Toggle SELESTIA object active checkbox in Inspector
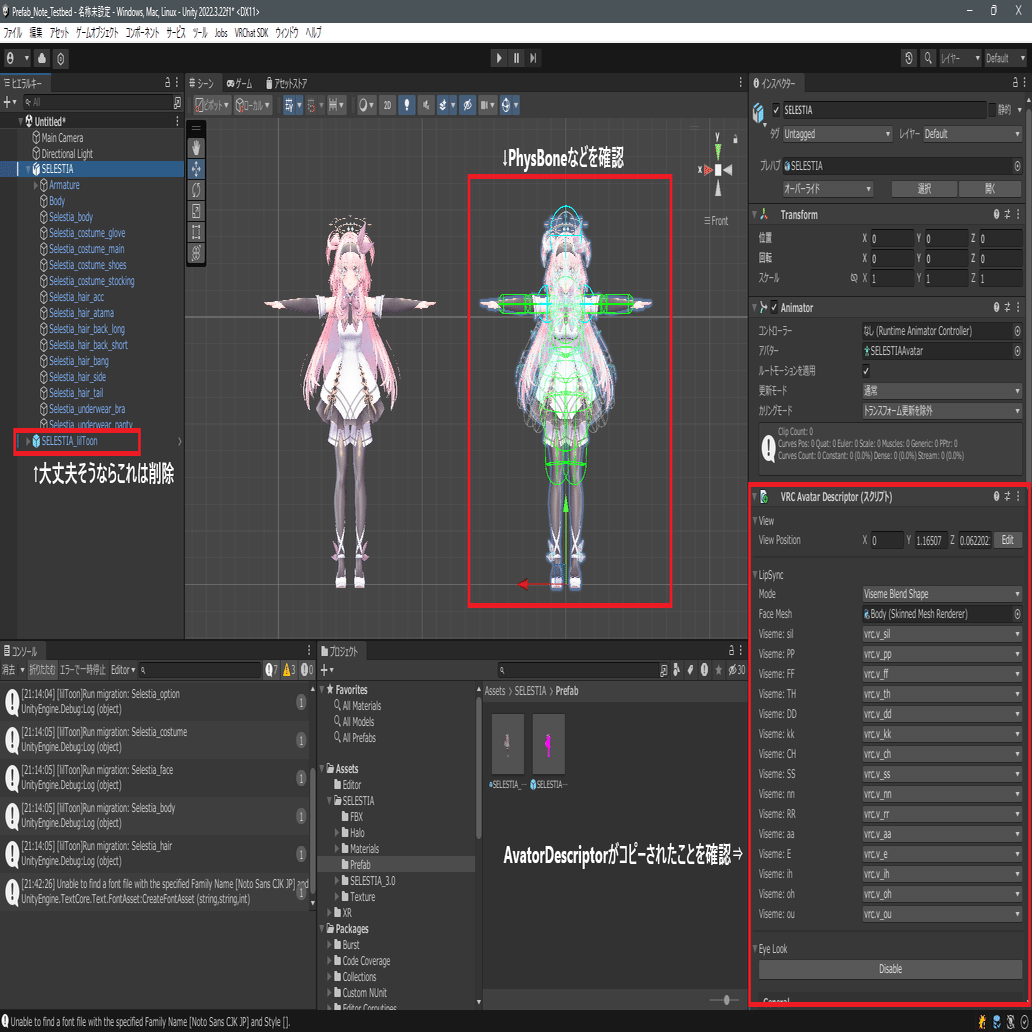Image resolution: width=1032 pixels, height=1032 pixels. point(776,110)
